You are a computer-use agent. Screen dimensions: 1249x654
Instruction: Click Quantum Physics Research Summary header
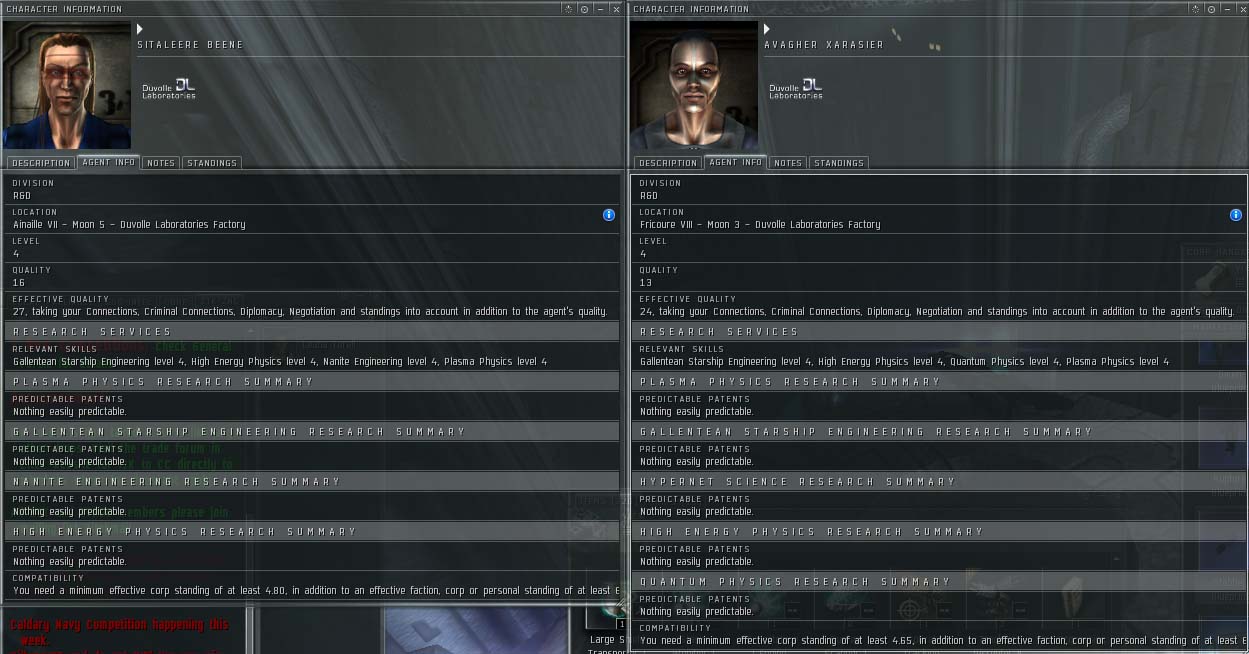coord(939,581)
